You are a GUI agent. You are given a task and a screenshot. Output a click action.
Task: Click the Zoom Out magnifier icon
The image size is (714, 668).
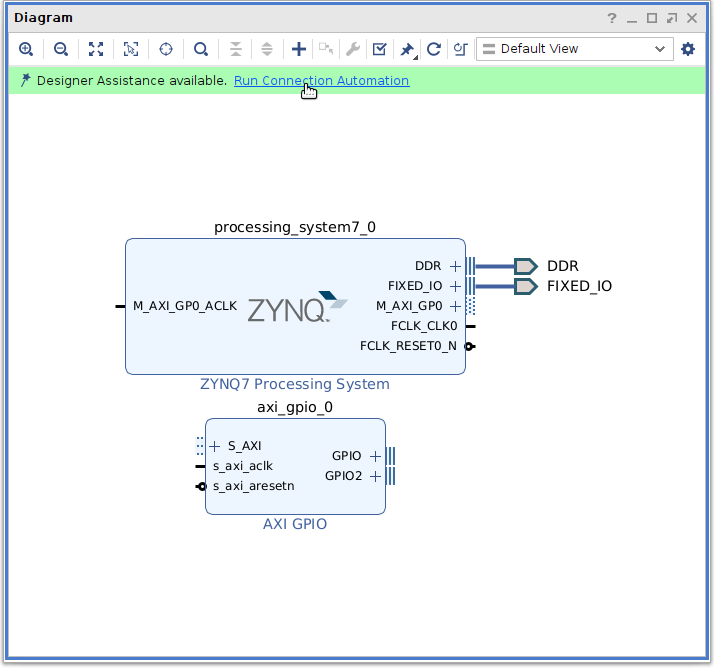(x=61, y=49)
